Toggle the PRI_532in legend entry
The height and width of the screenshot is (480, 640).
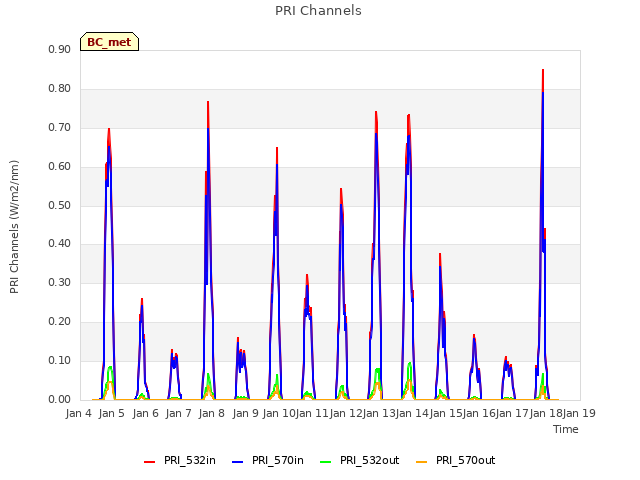tap(180, 460)
